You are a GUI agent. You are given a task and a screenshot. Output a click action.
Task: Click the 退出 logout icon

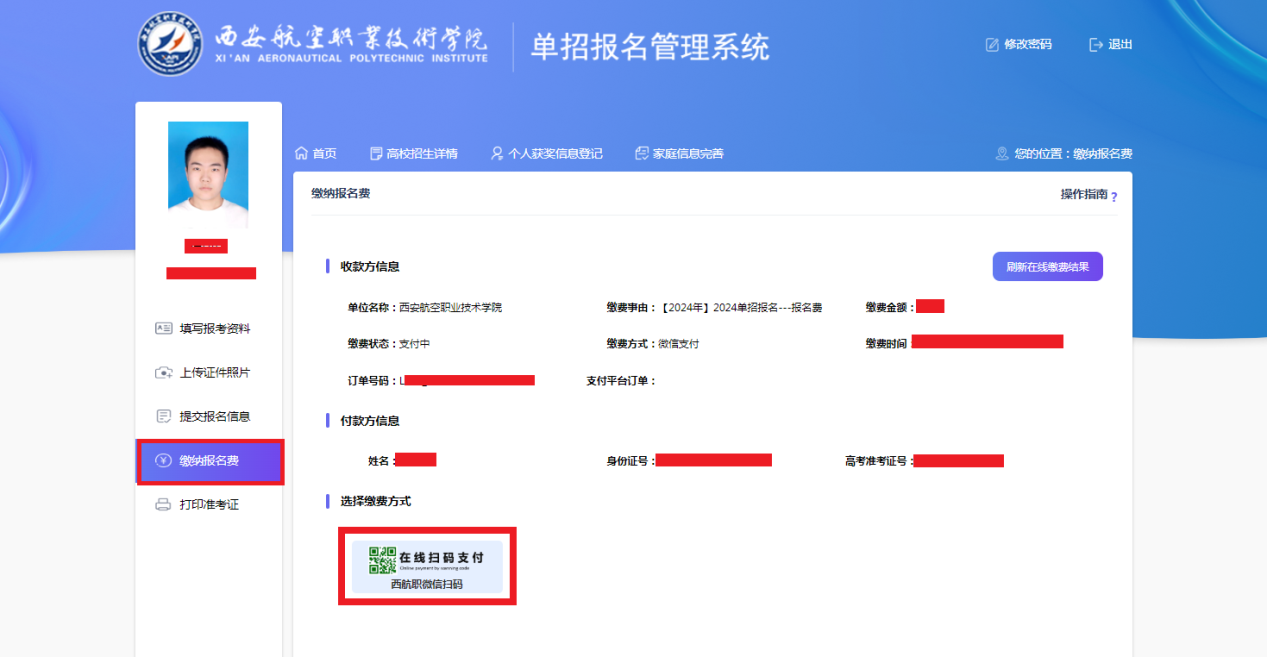click(1096, 45)
